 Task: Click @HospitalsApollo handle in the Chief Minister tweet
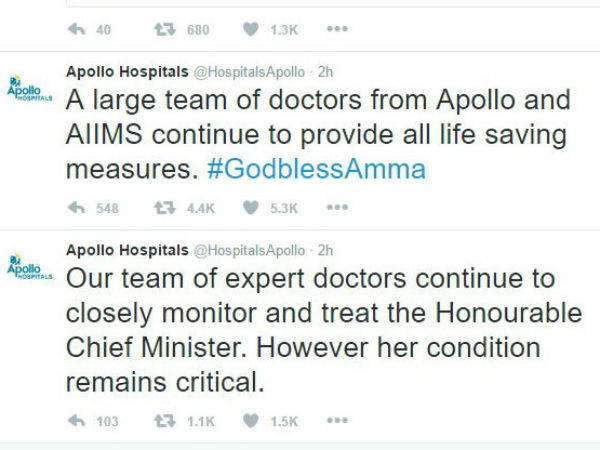pyautogui.click(x=249, y=250)
